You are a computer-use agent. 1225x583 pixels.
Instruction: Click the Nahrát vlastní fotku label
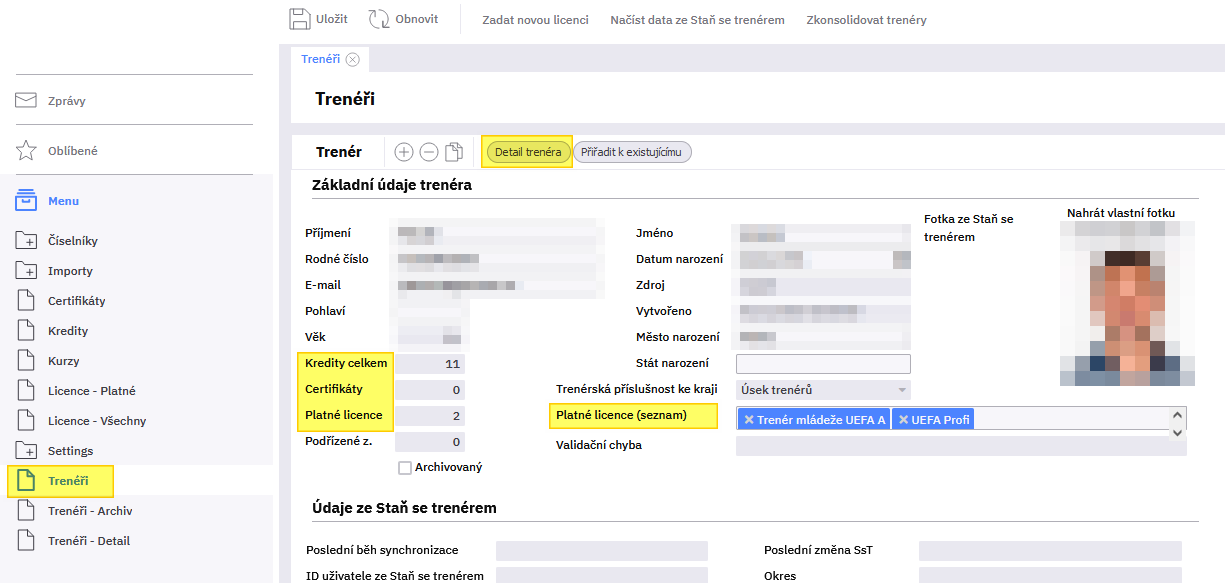[1121, 212]
